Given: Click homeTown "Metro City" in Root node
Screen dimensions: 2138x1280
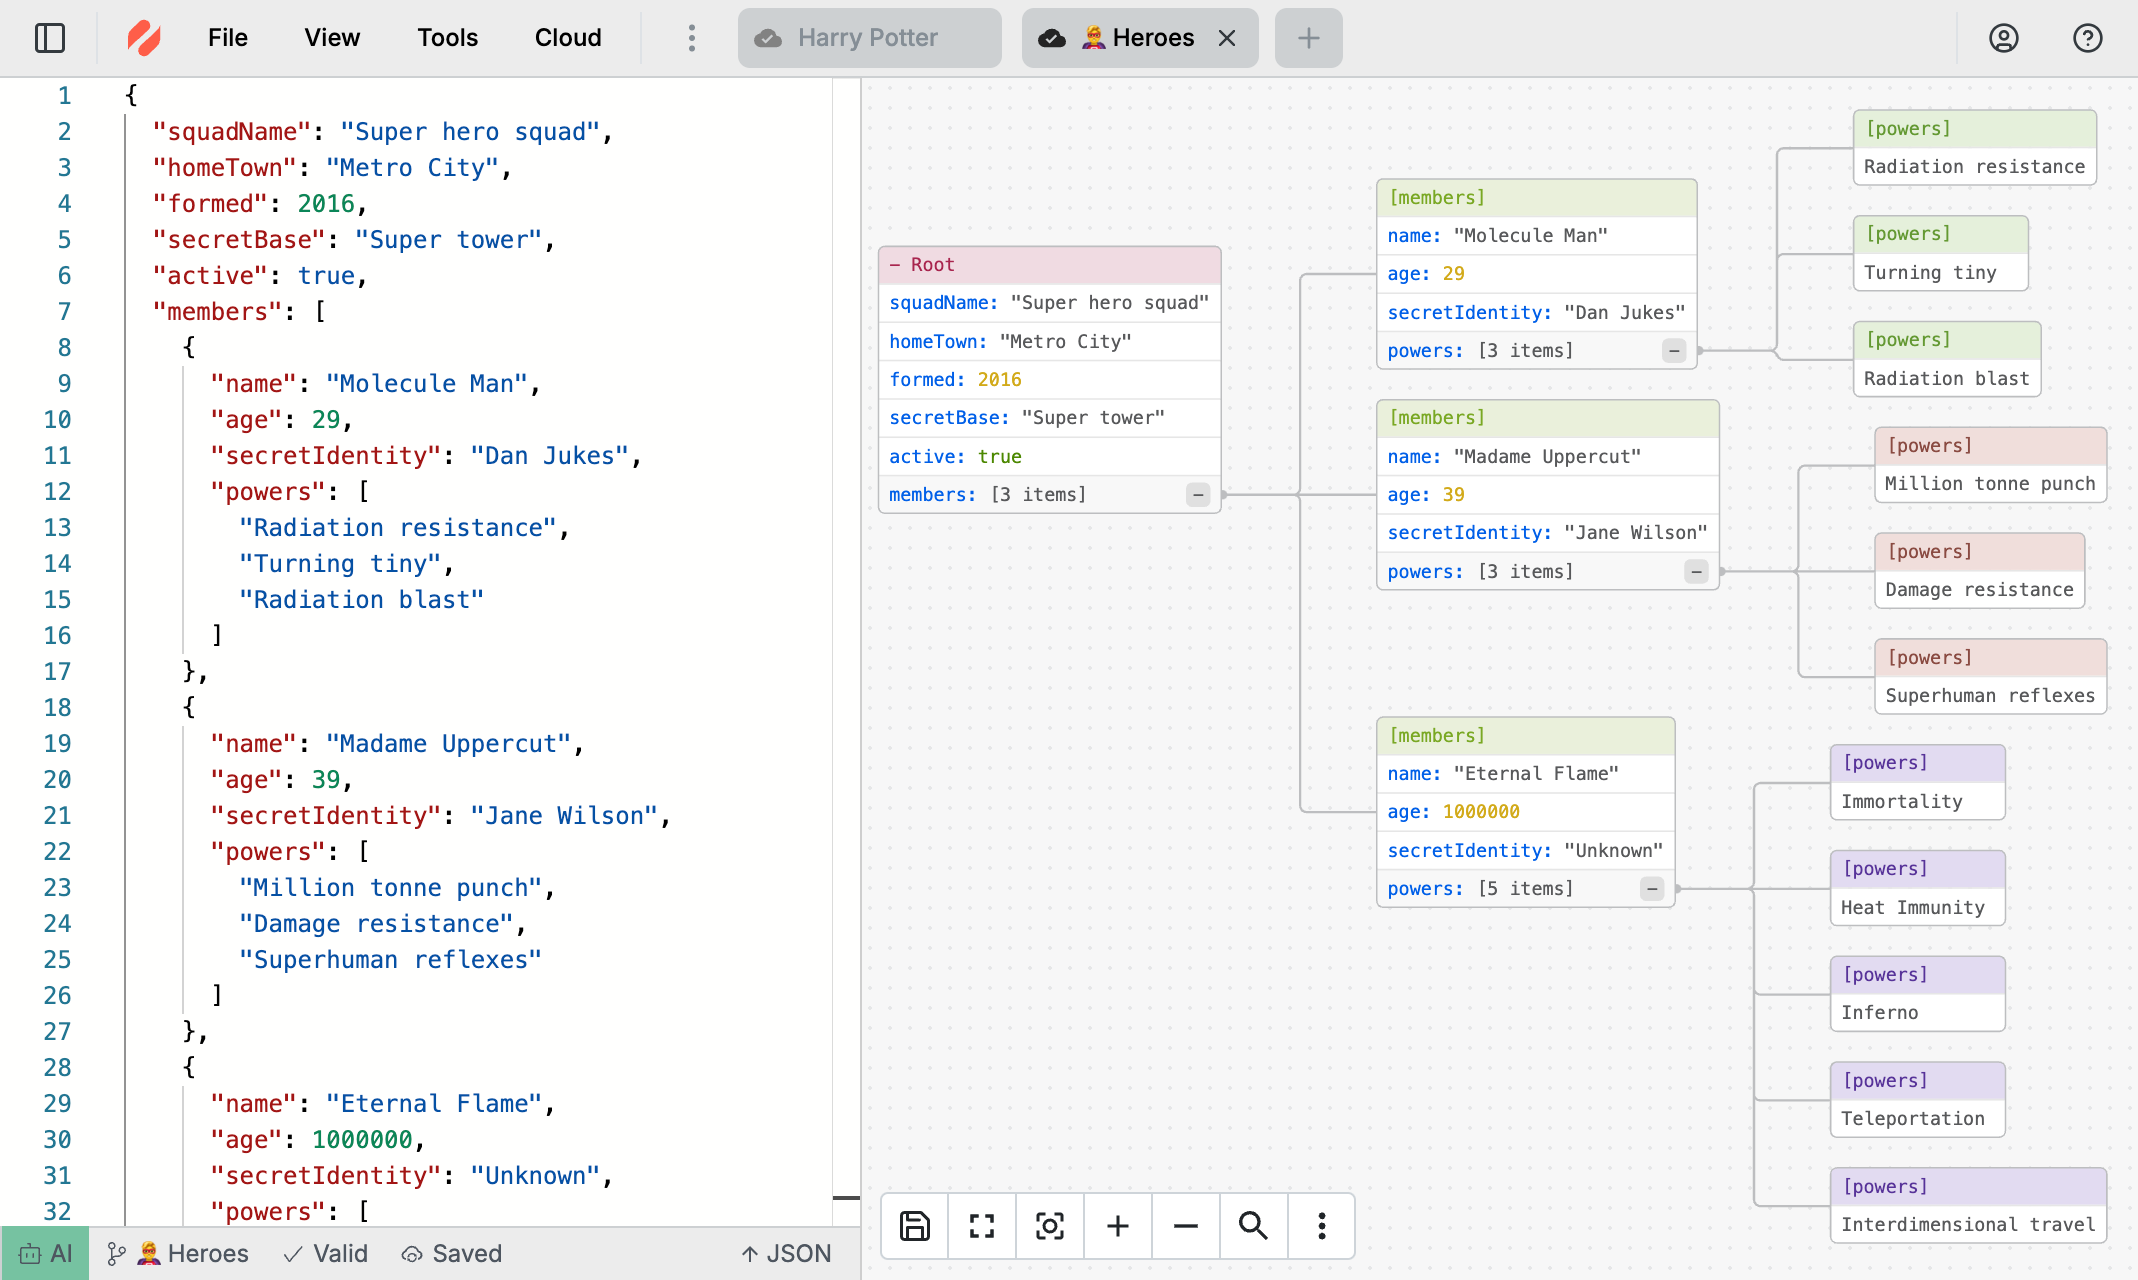Looking at the screenshot, I should click(x=1049, y=342).
